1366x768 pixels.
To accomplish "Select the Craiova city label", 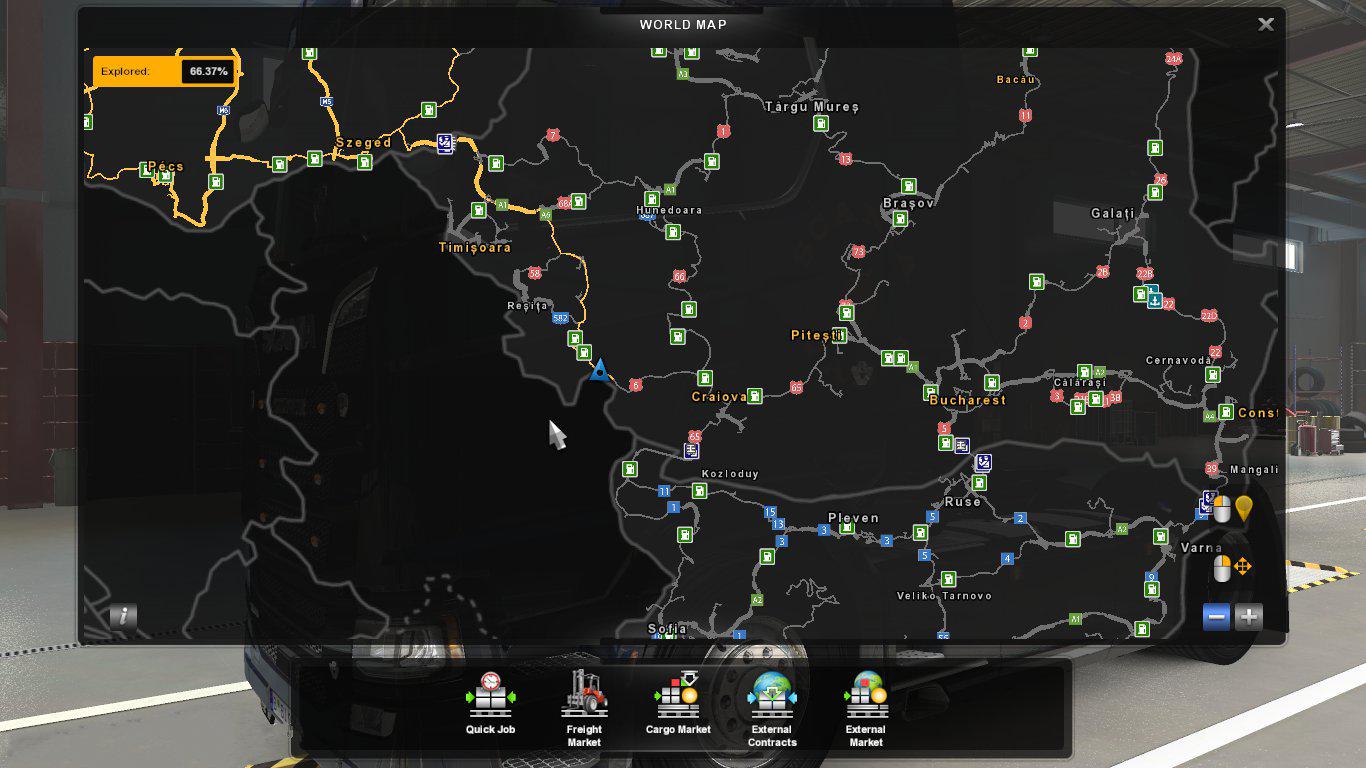I will (x=719, y=397).
